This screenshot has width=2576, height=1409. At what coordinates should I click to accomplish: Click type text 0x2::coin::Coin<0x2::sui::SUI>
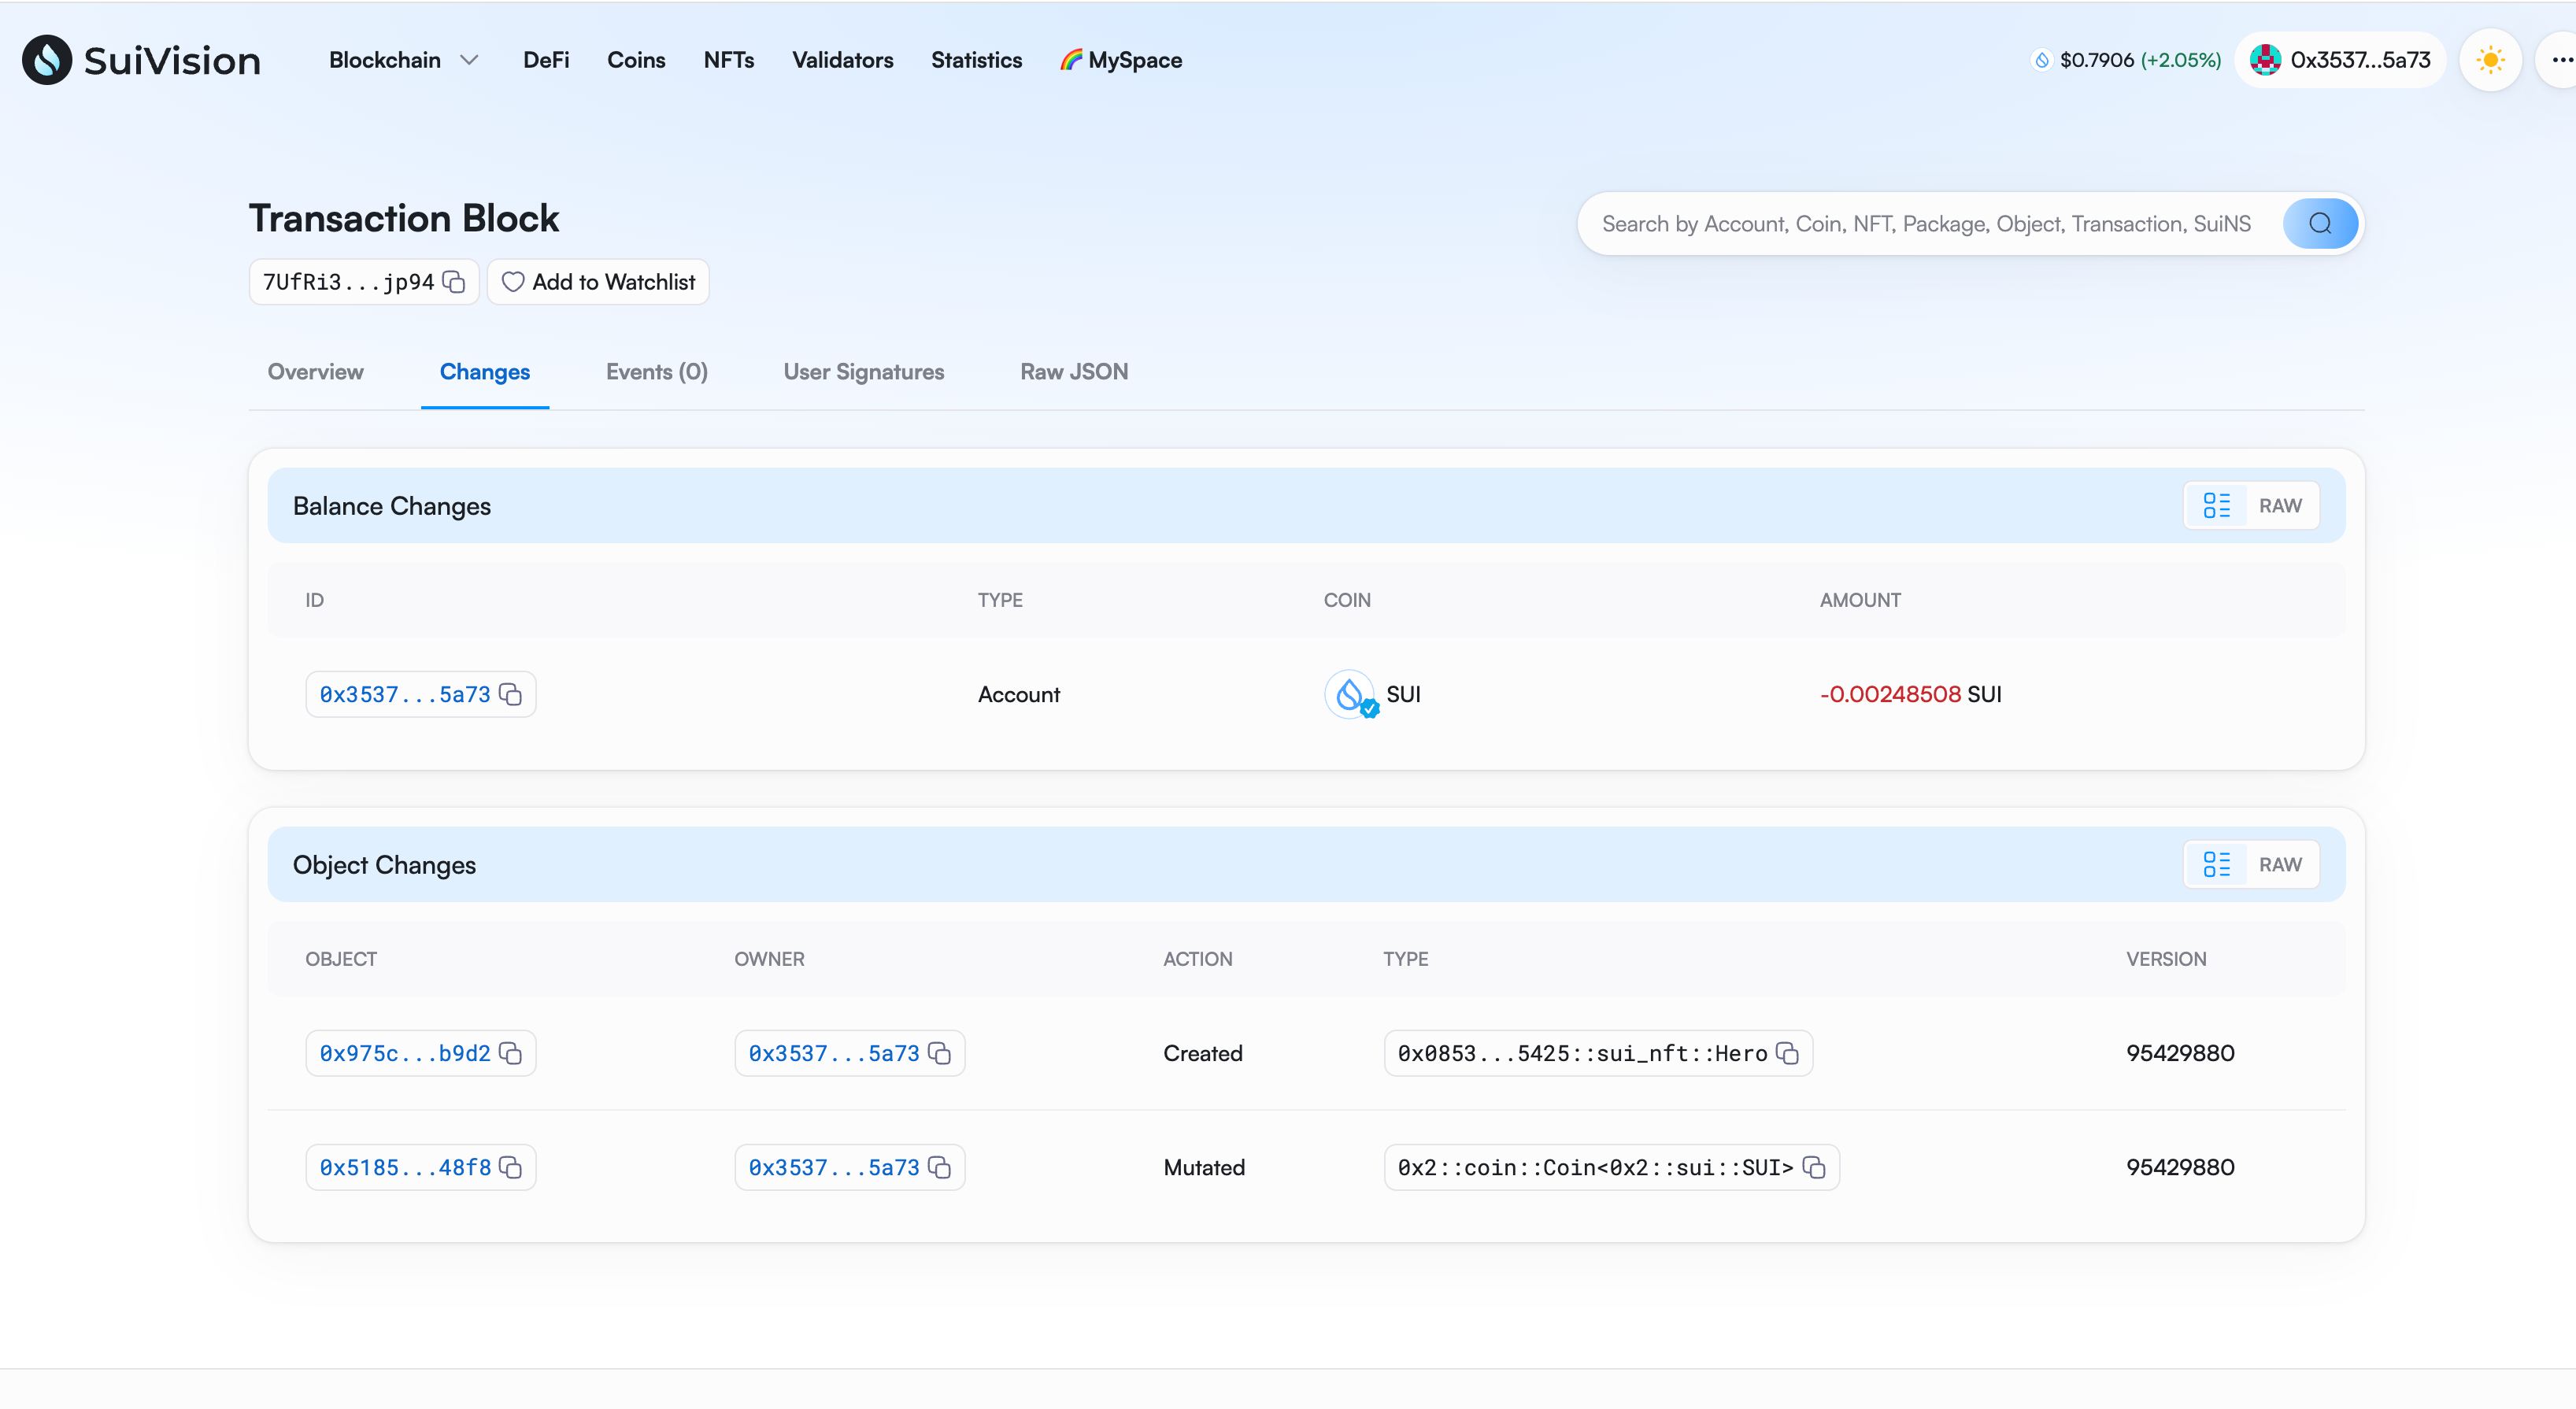pyautogui.click(x=1595, y=1167)
